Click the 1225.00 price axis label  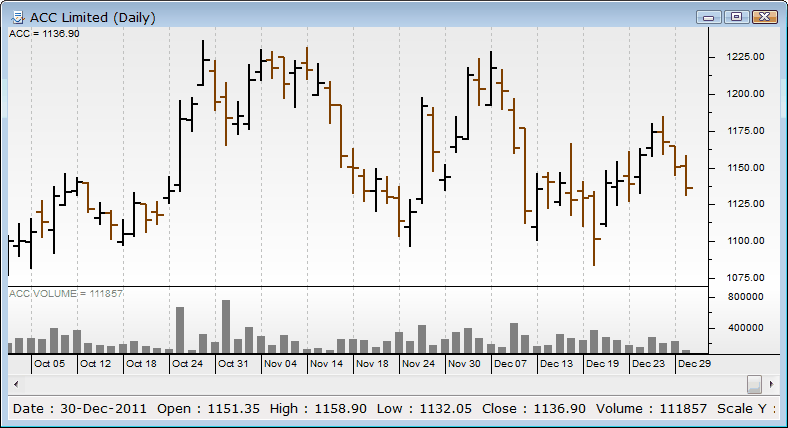pyautogui.click(x=745, y=57)
